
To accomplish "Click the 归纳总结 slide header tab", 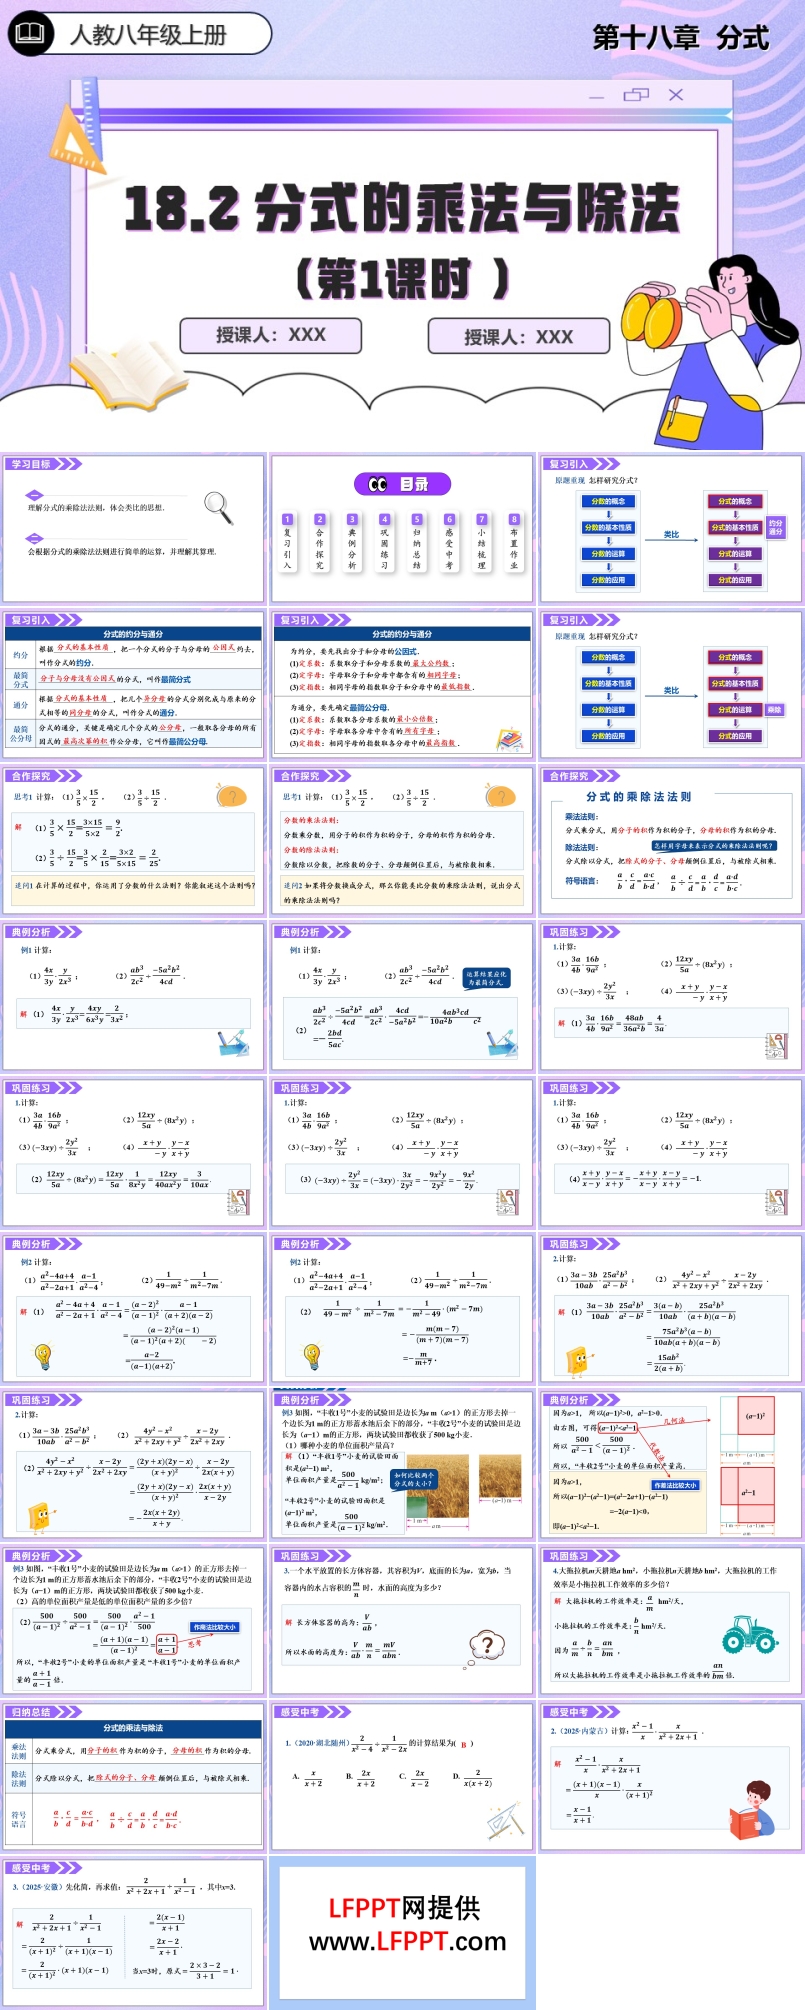I will pyautogui.click(x=42, y=1712).
